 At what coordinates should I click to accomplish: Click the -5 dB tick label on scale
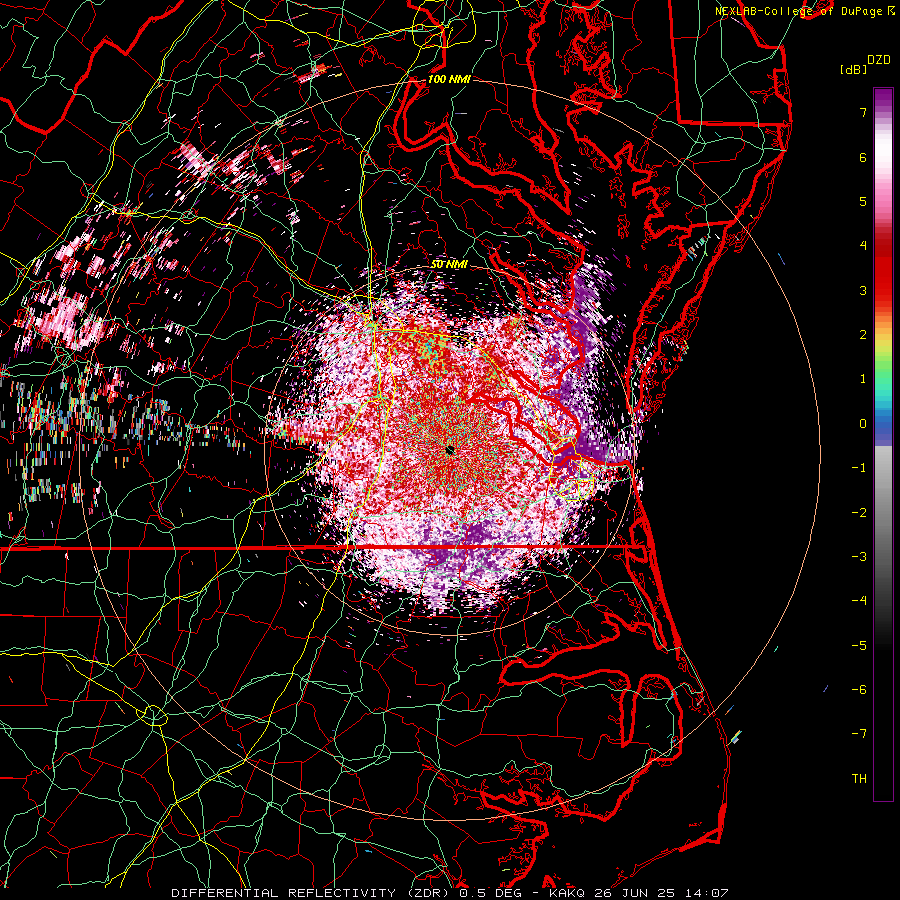pyautogui.click(x=859, y=645)
